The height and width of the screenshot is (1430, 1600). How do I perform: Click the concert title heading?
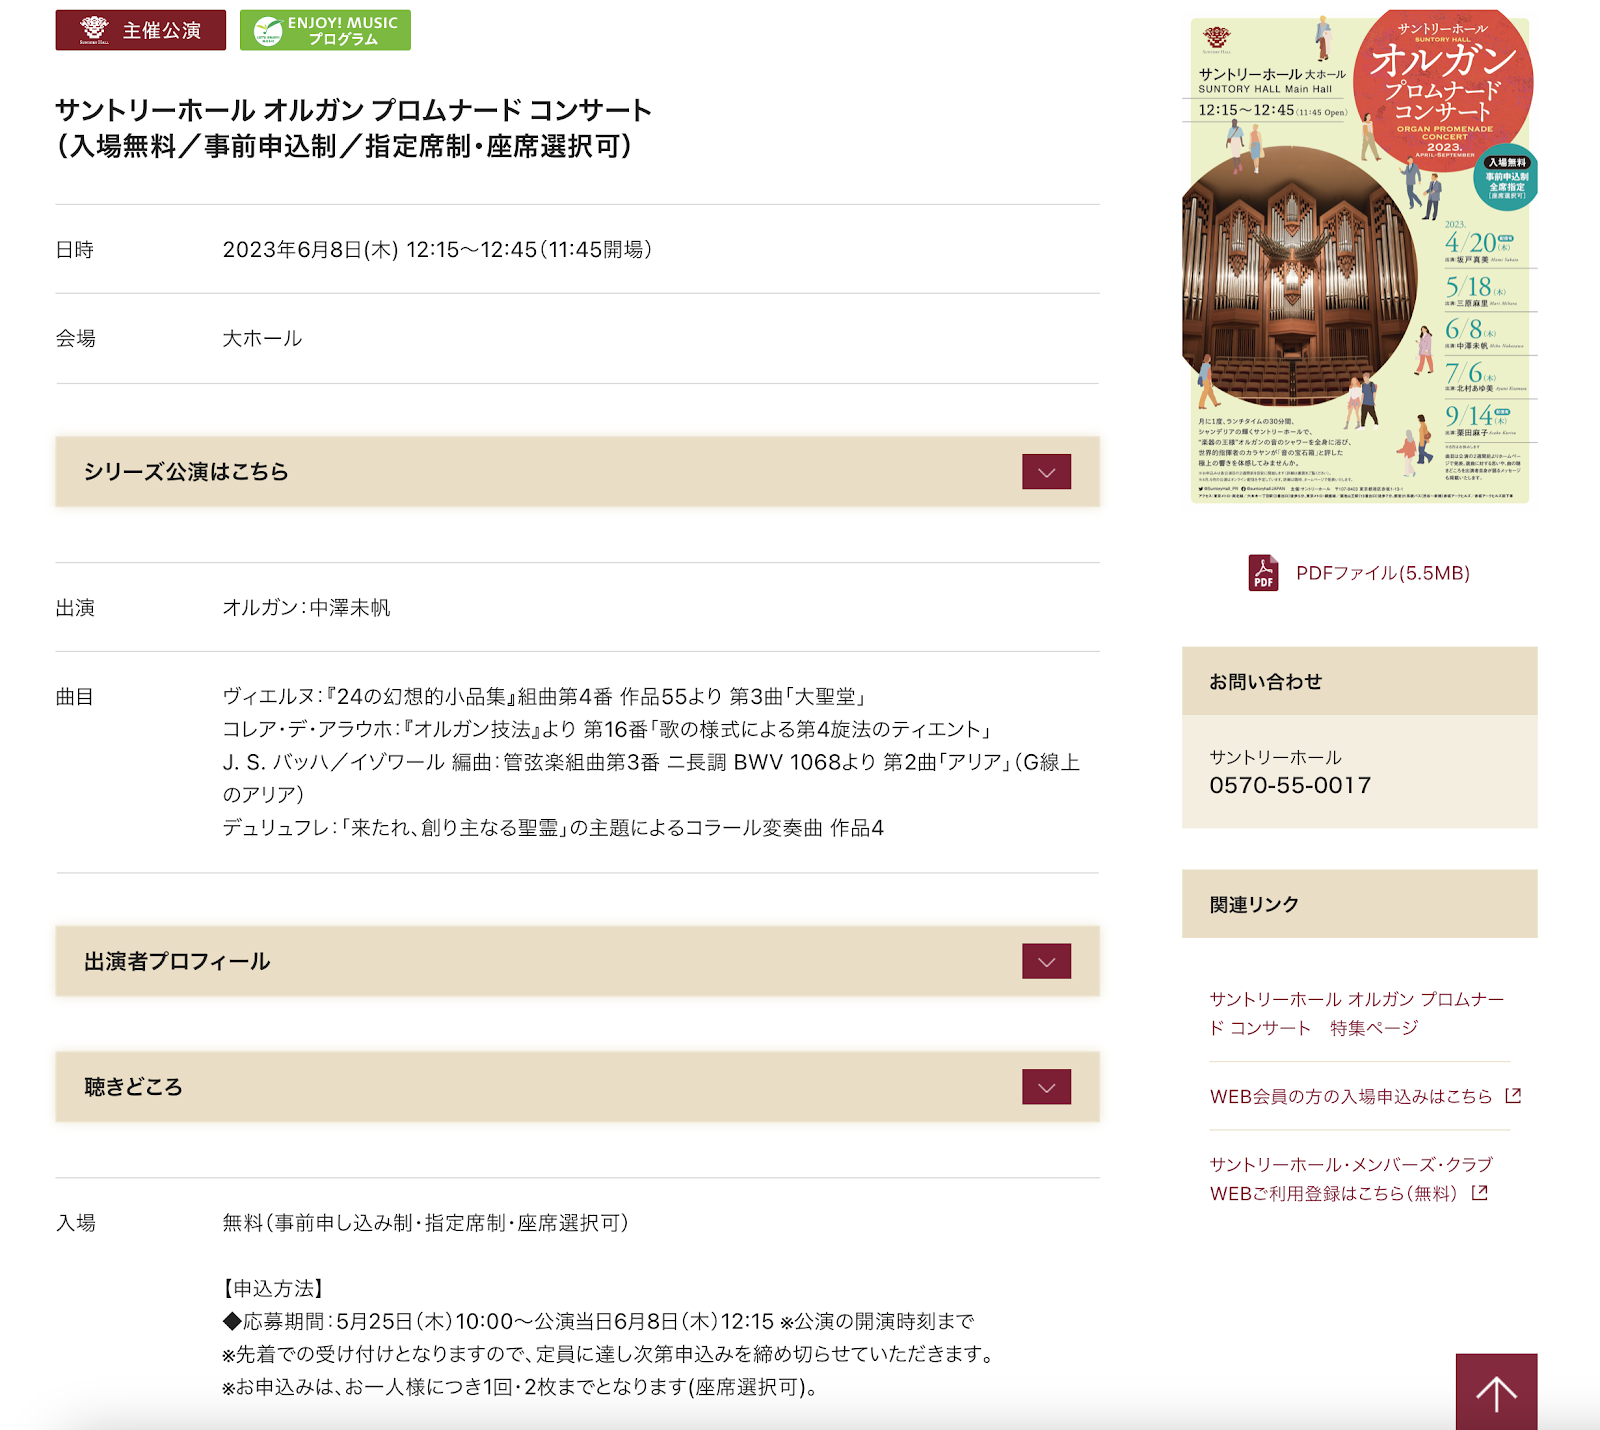coord(354,128)
